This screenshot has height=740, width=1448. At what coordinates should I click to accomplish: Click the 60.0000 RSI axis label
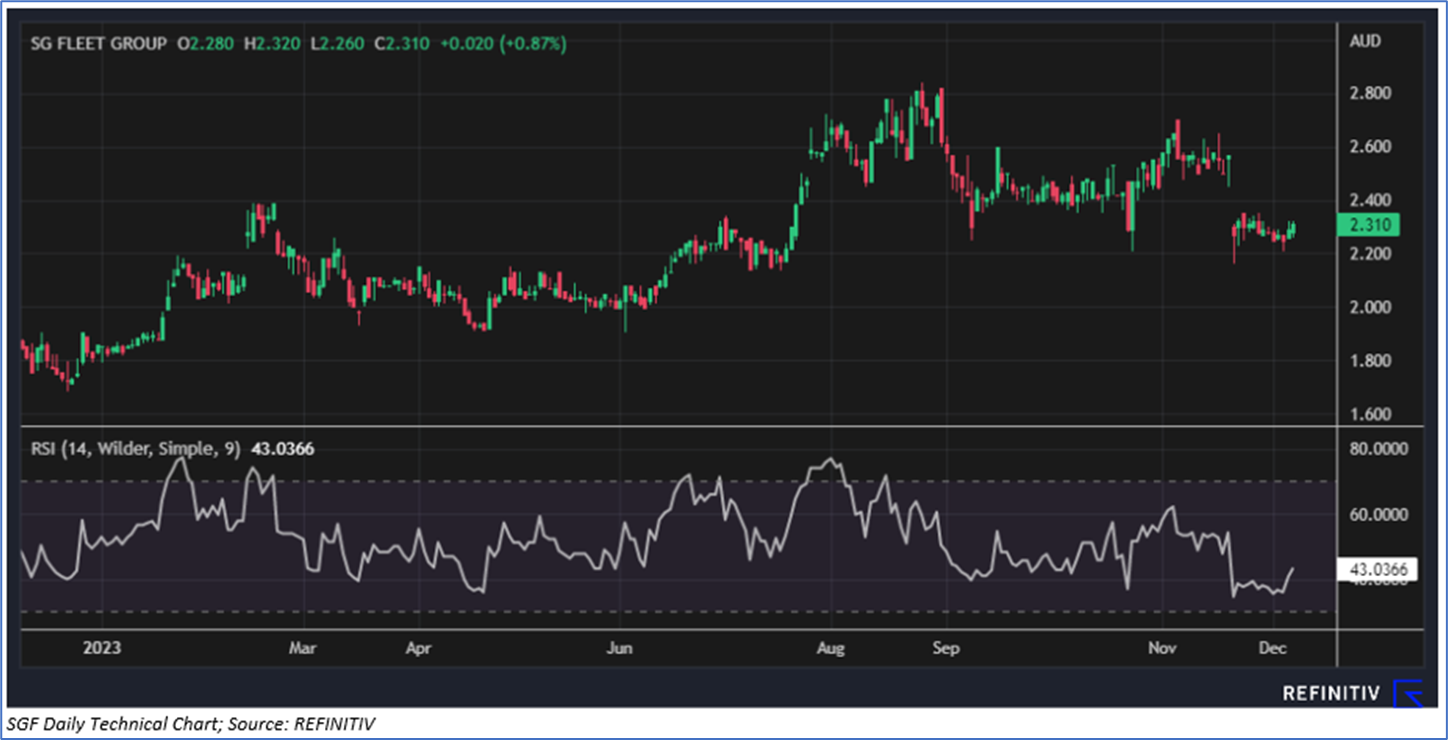(1378, 515)
